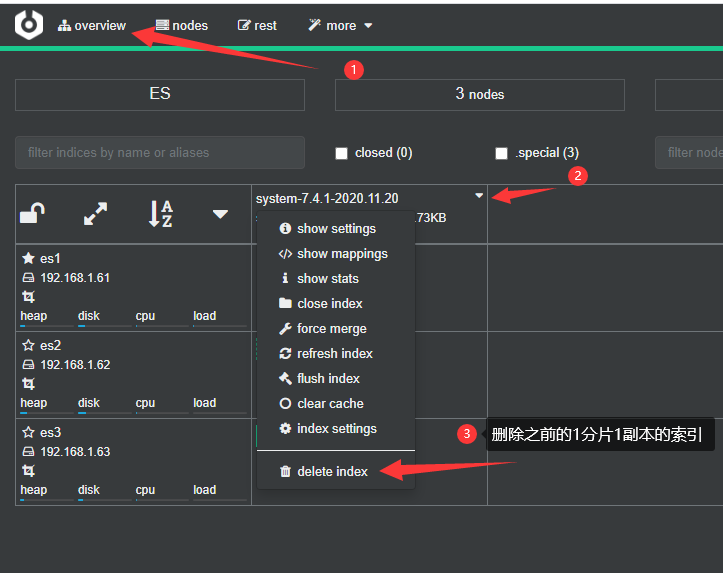Expand the more dropdown menu
This screenshot has height=573, width=723.
[x=340, y=26]
